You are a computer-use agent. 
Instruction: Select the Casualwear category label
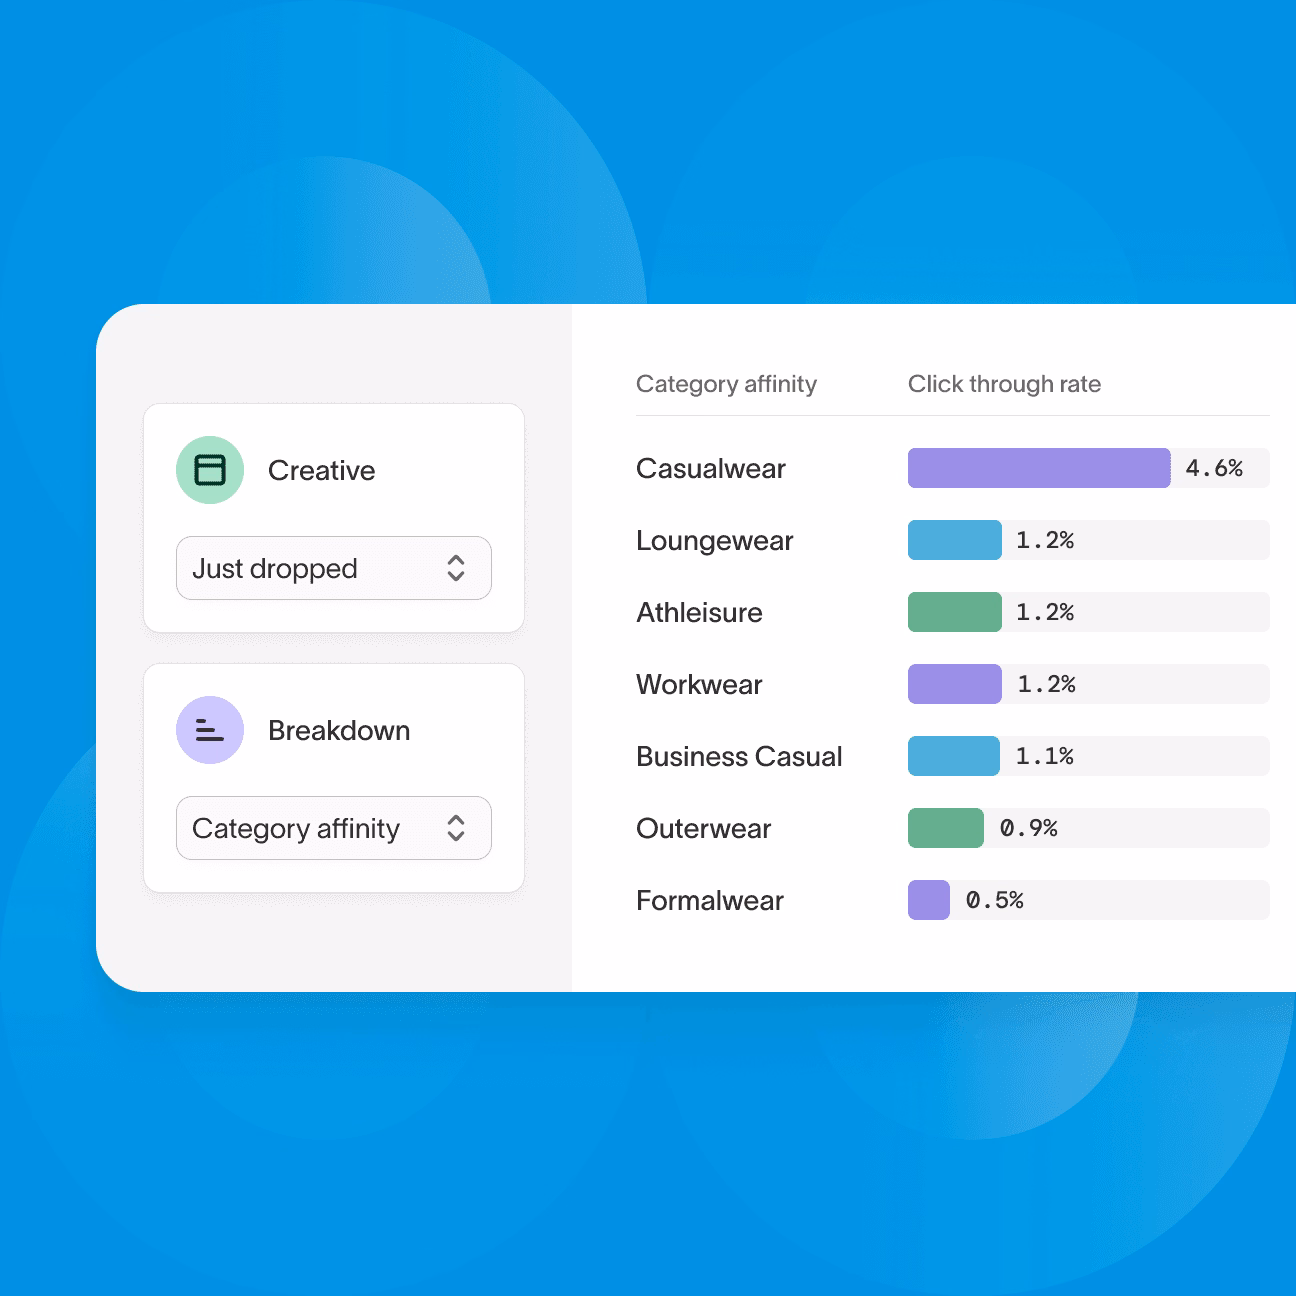coord(710,468)
